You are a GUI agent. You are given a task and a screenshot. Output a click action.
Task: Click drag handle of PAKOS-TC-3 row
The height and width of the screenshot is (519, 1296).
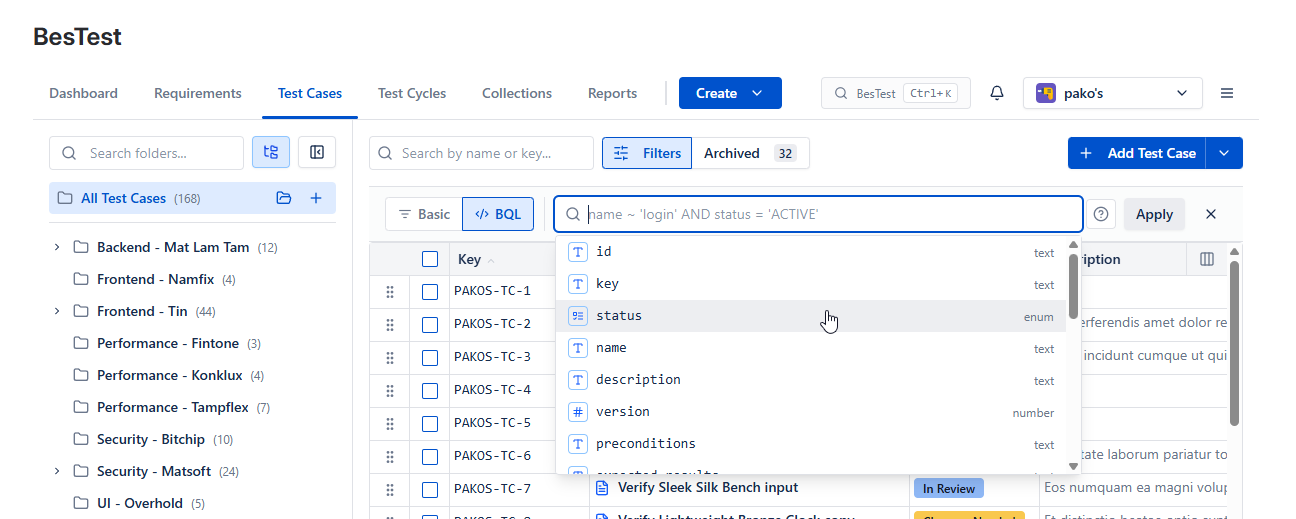pyautogui.click(x=390, y=357)
